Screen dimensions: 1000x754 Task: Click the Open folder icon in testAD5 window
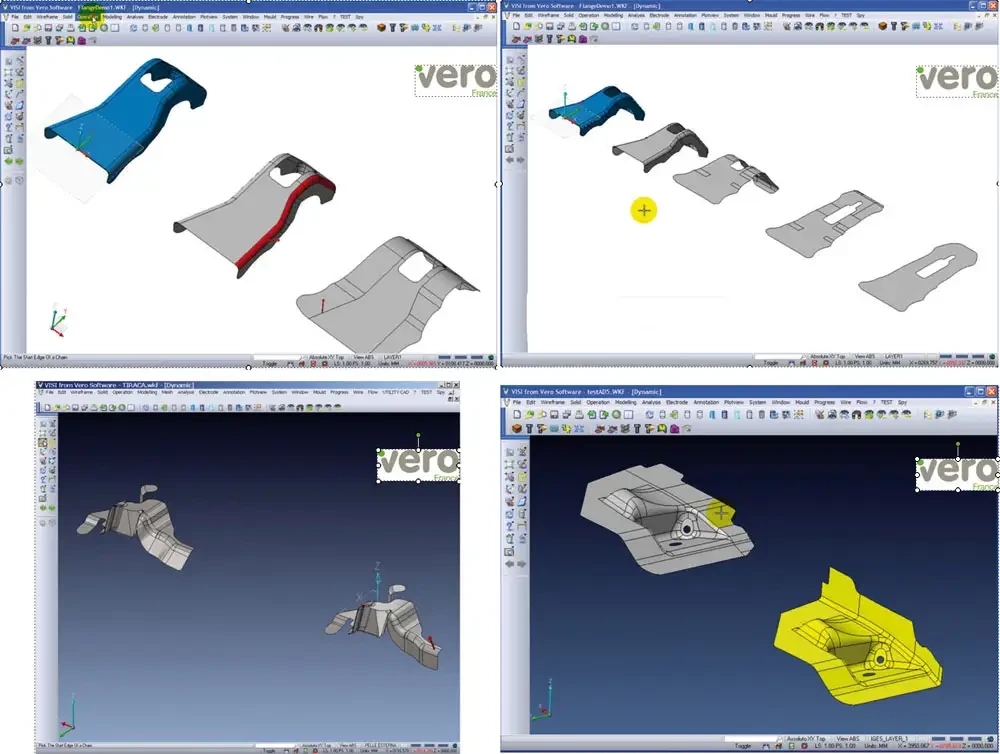(529, 415)
